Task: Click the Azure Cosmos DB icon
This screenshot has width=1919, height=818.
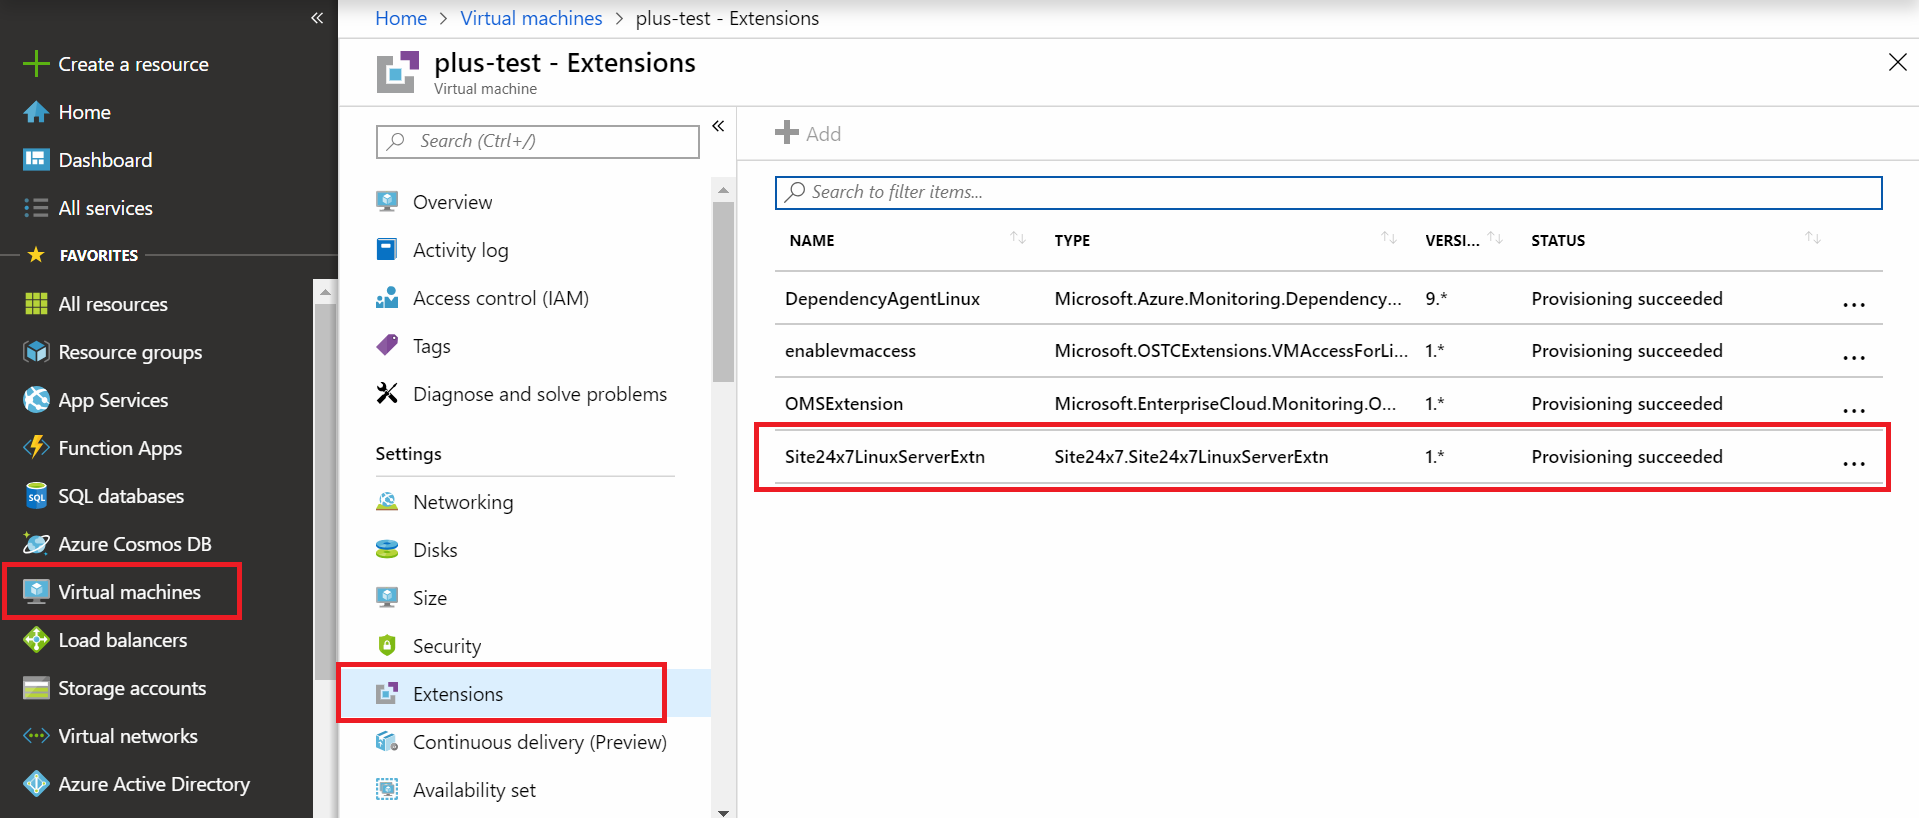Action: tap(36, 544)
